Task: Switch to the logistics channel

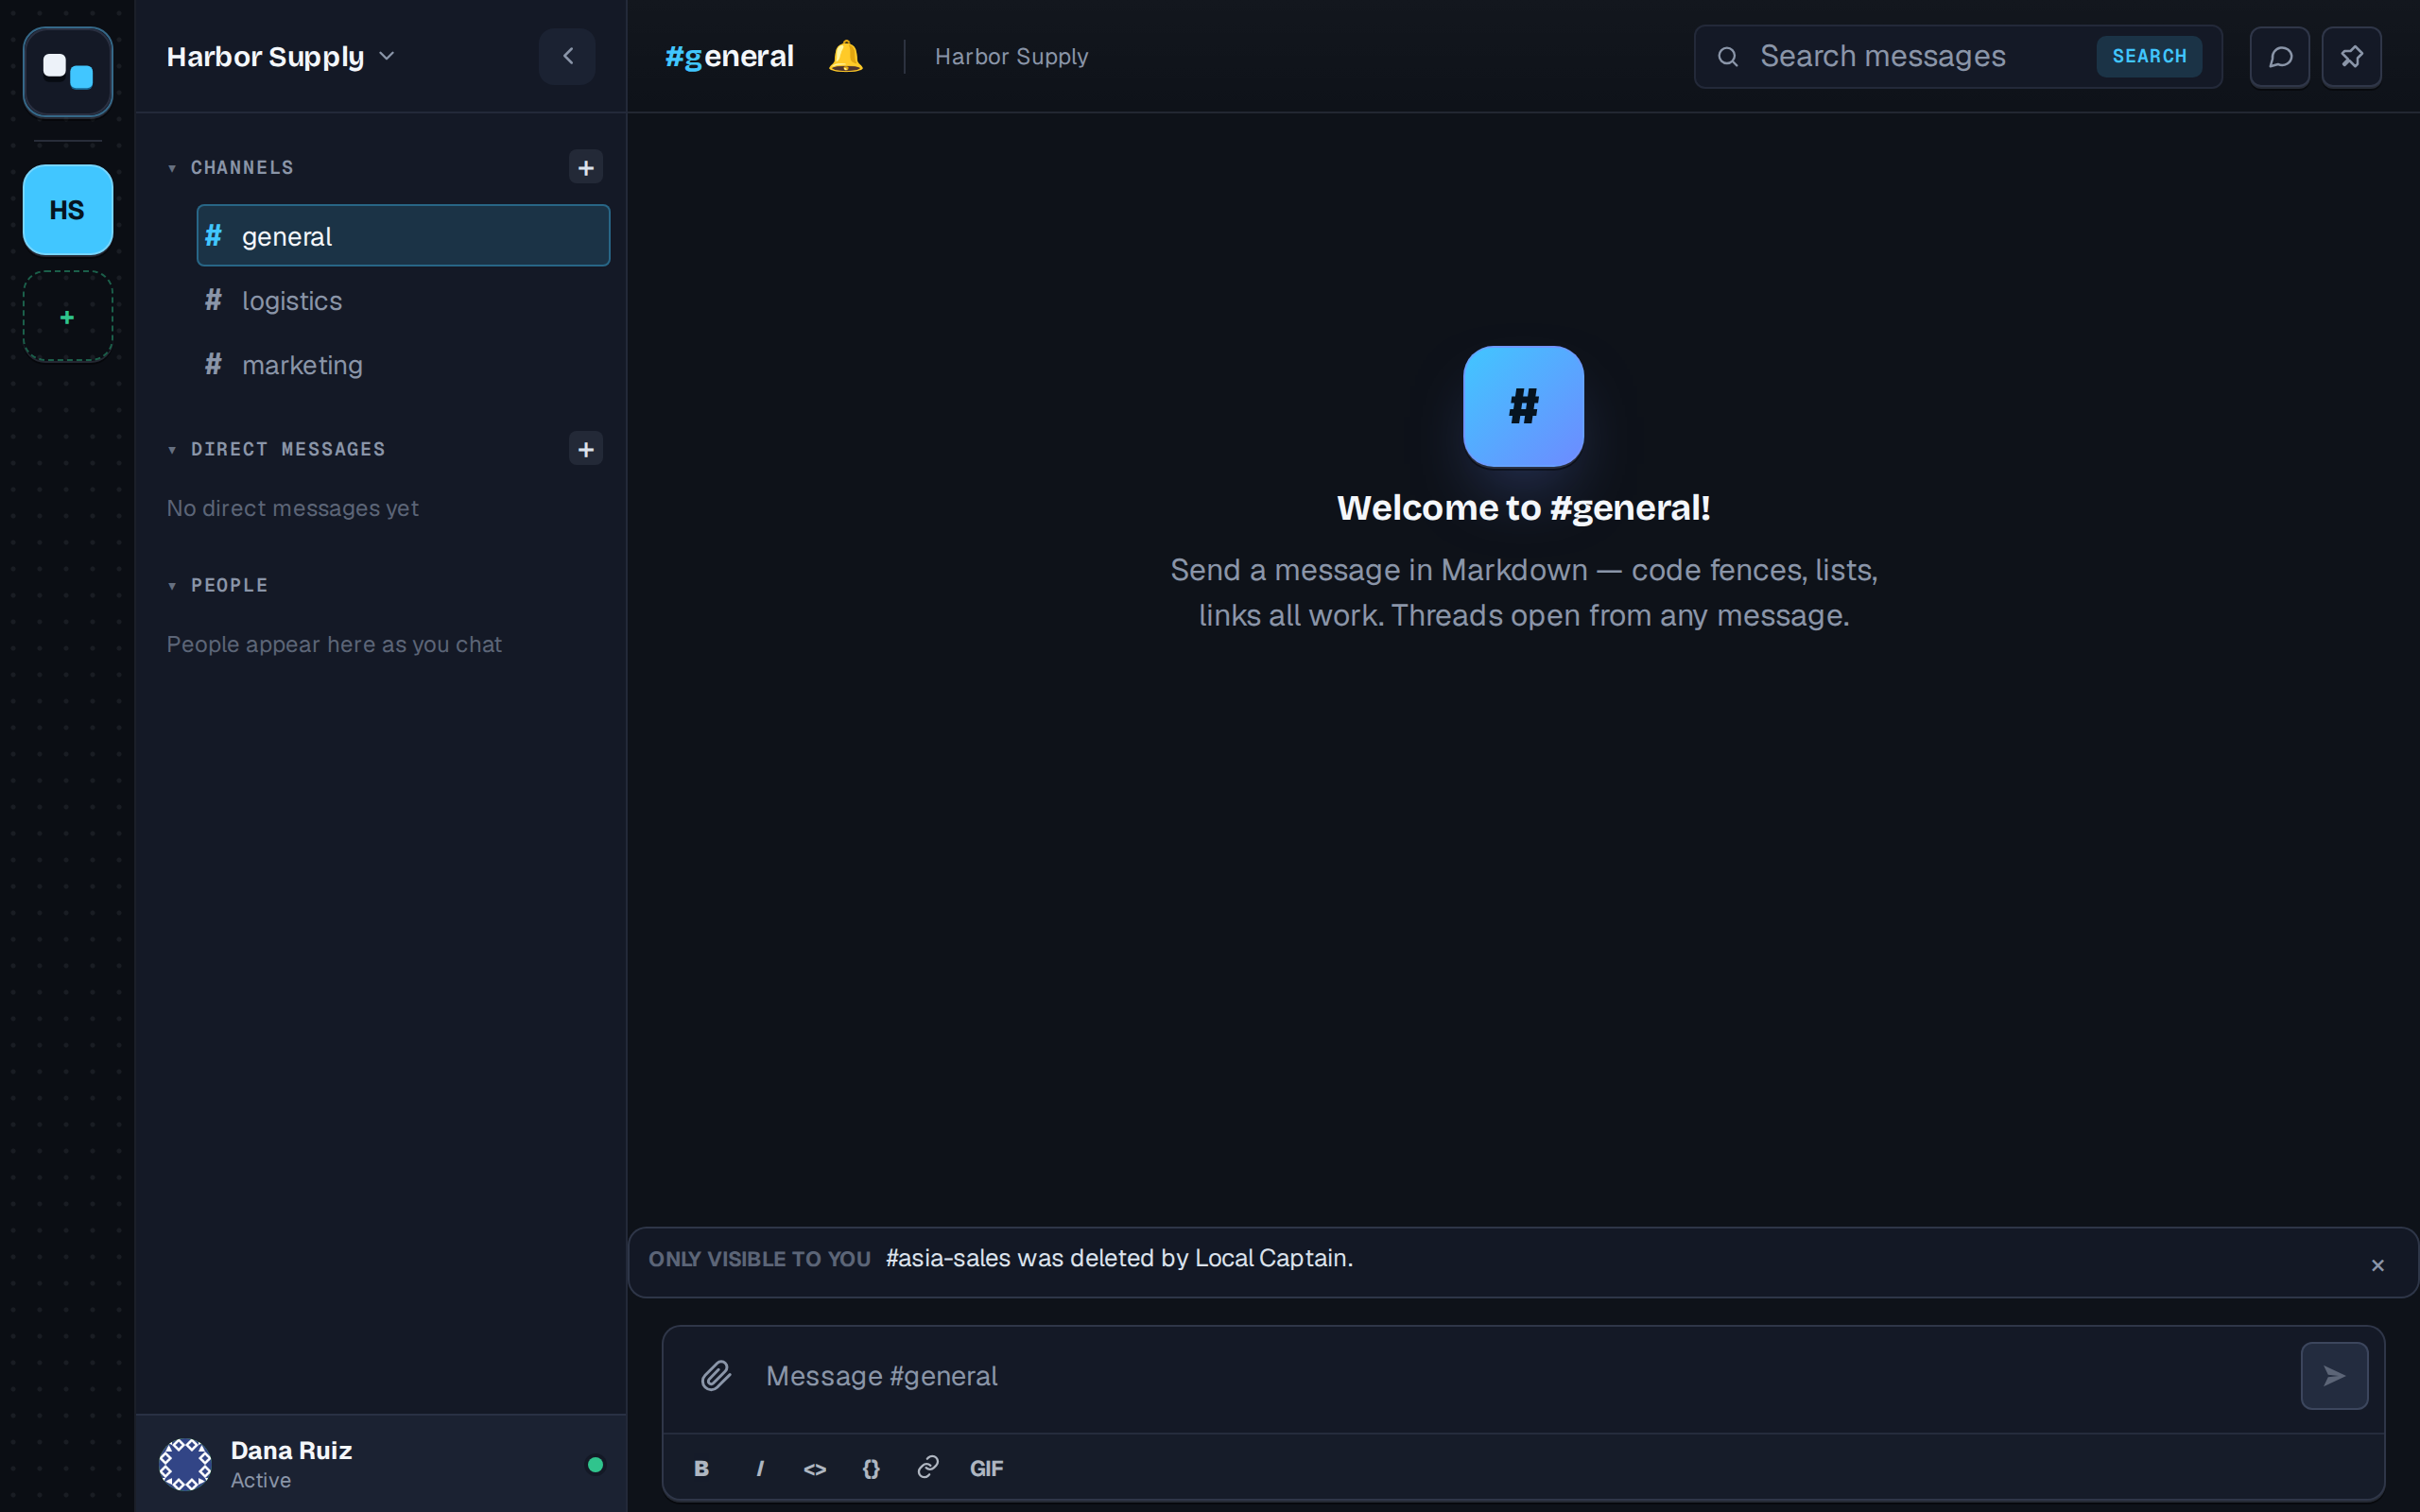Action: 403,300
